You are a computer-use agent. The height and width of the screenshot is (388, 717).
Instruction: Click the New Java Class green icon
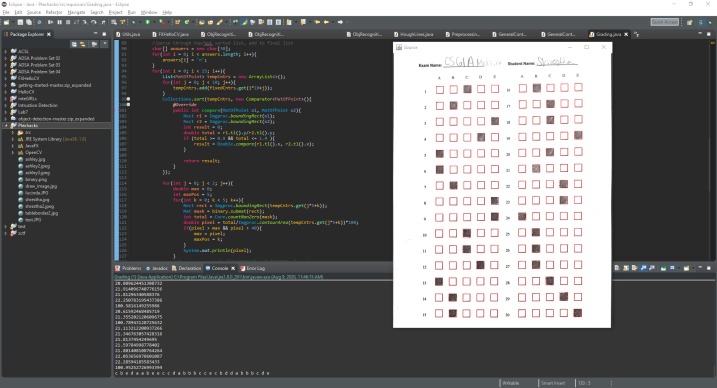(x=187, y=22)
